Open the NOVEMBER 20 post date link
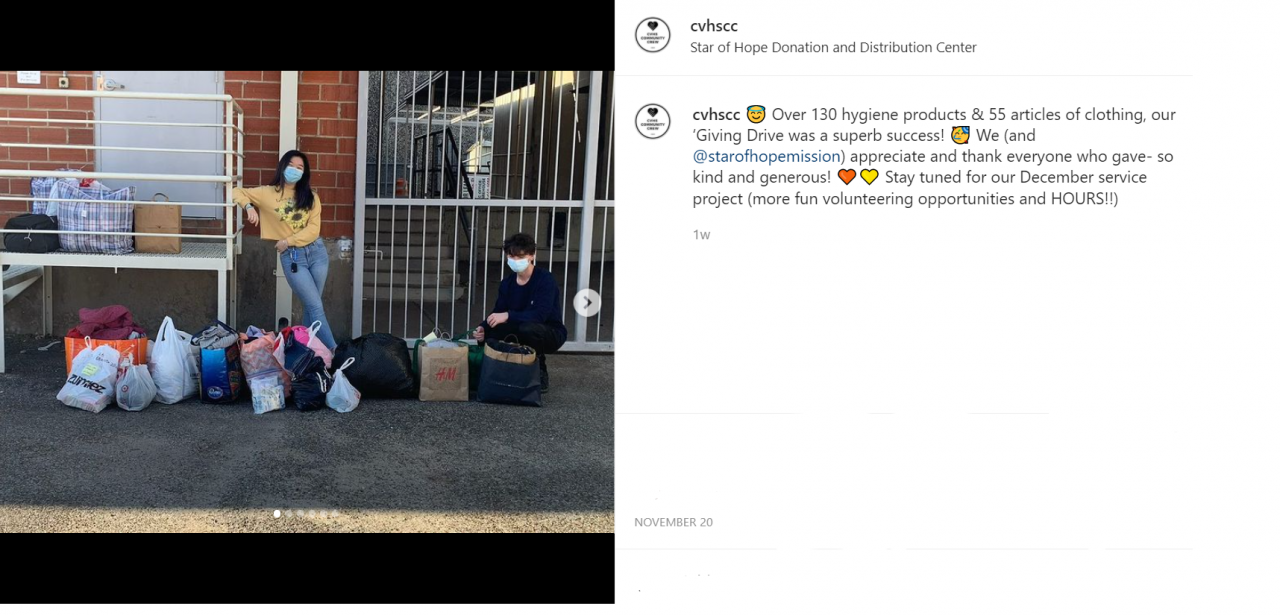 [x=673, y=522]
